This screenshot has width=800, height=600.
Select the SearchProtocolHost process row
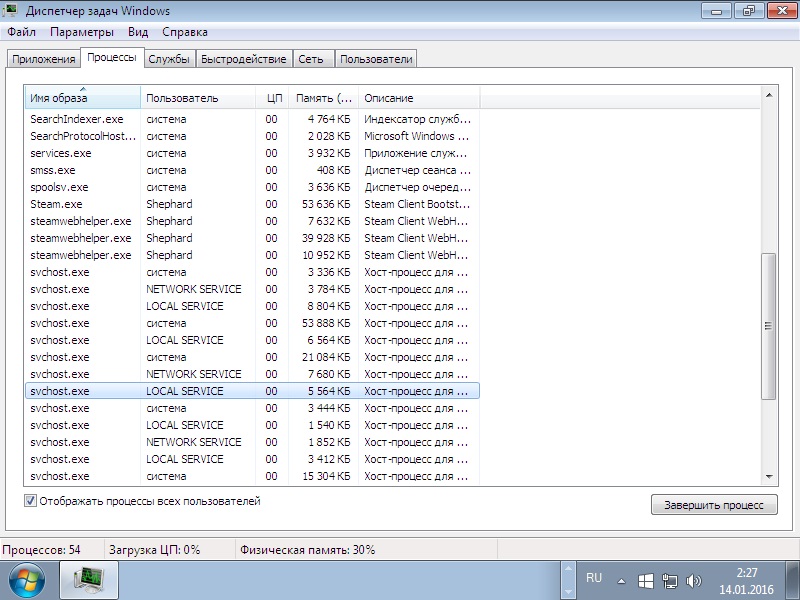pyautogui.click(x=252, y=136)
